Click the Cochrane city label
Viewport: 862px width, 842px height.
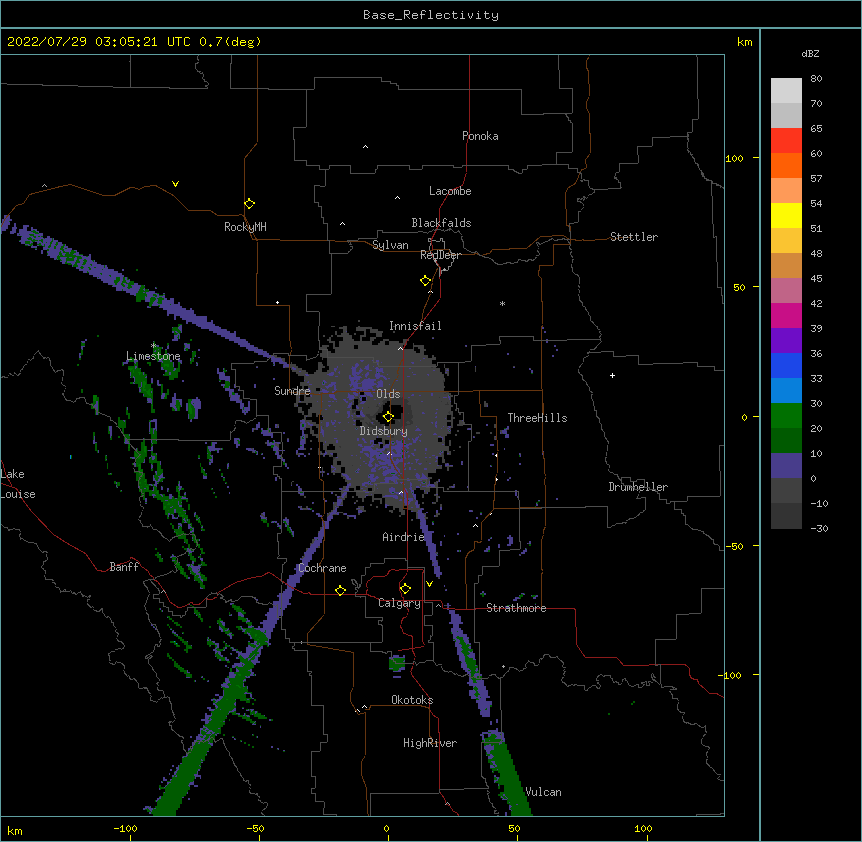pyautogui.click(x=322, y=568)
